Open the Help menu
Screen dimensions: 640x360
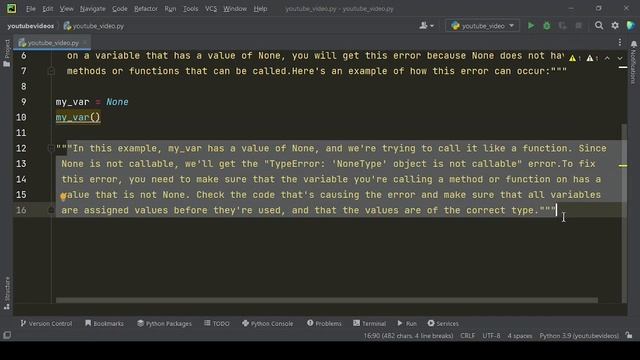tap(260, 9)
